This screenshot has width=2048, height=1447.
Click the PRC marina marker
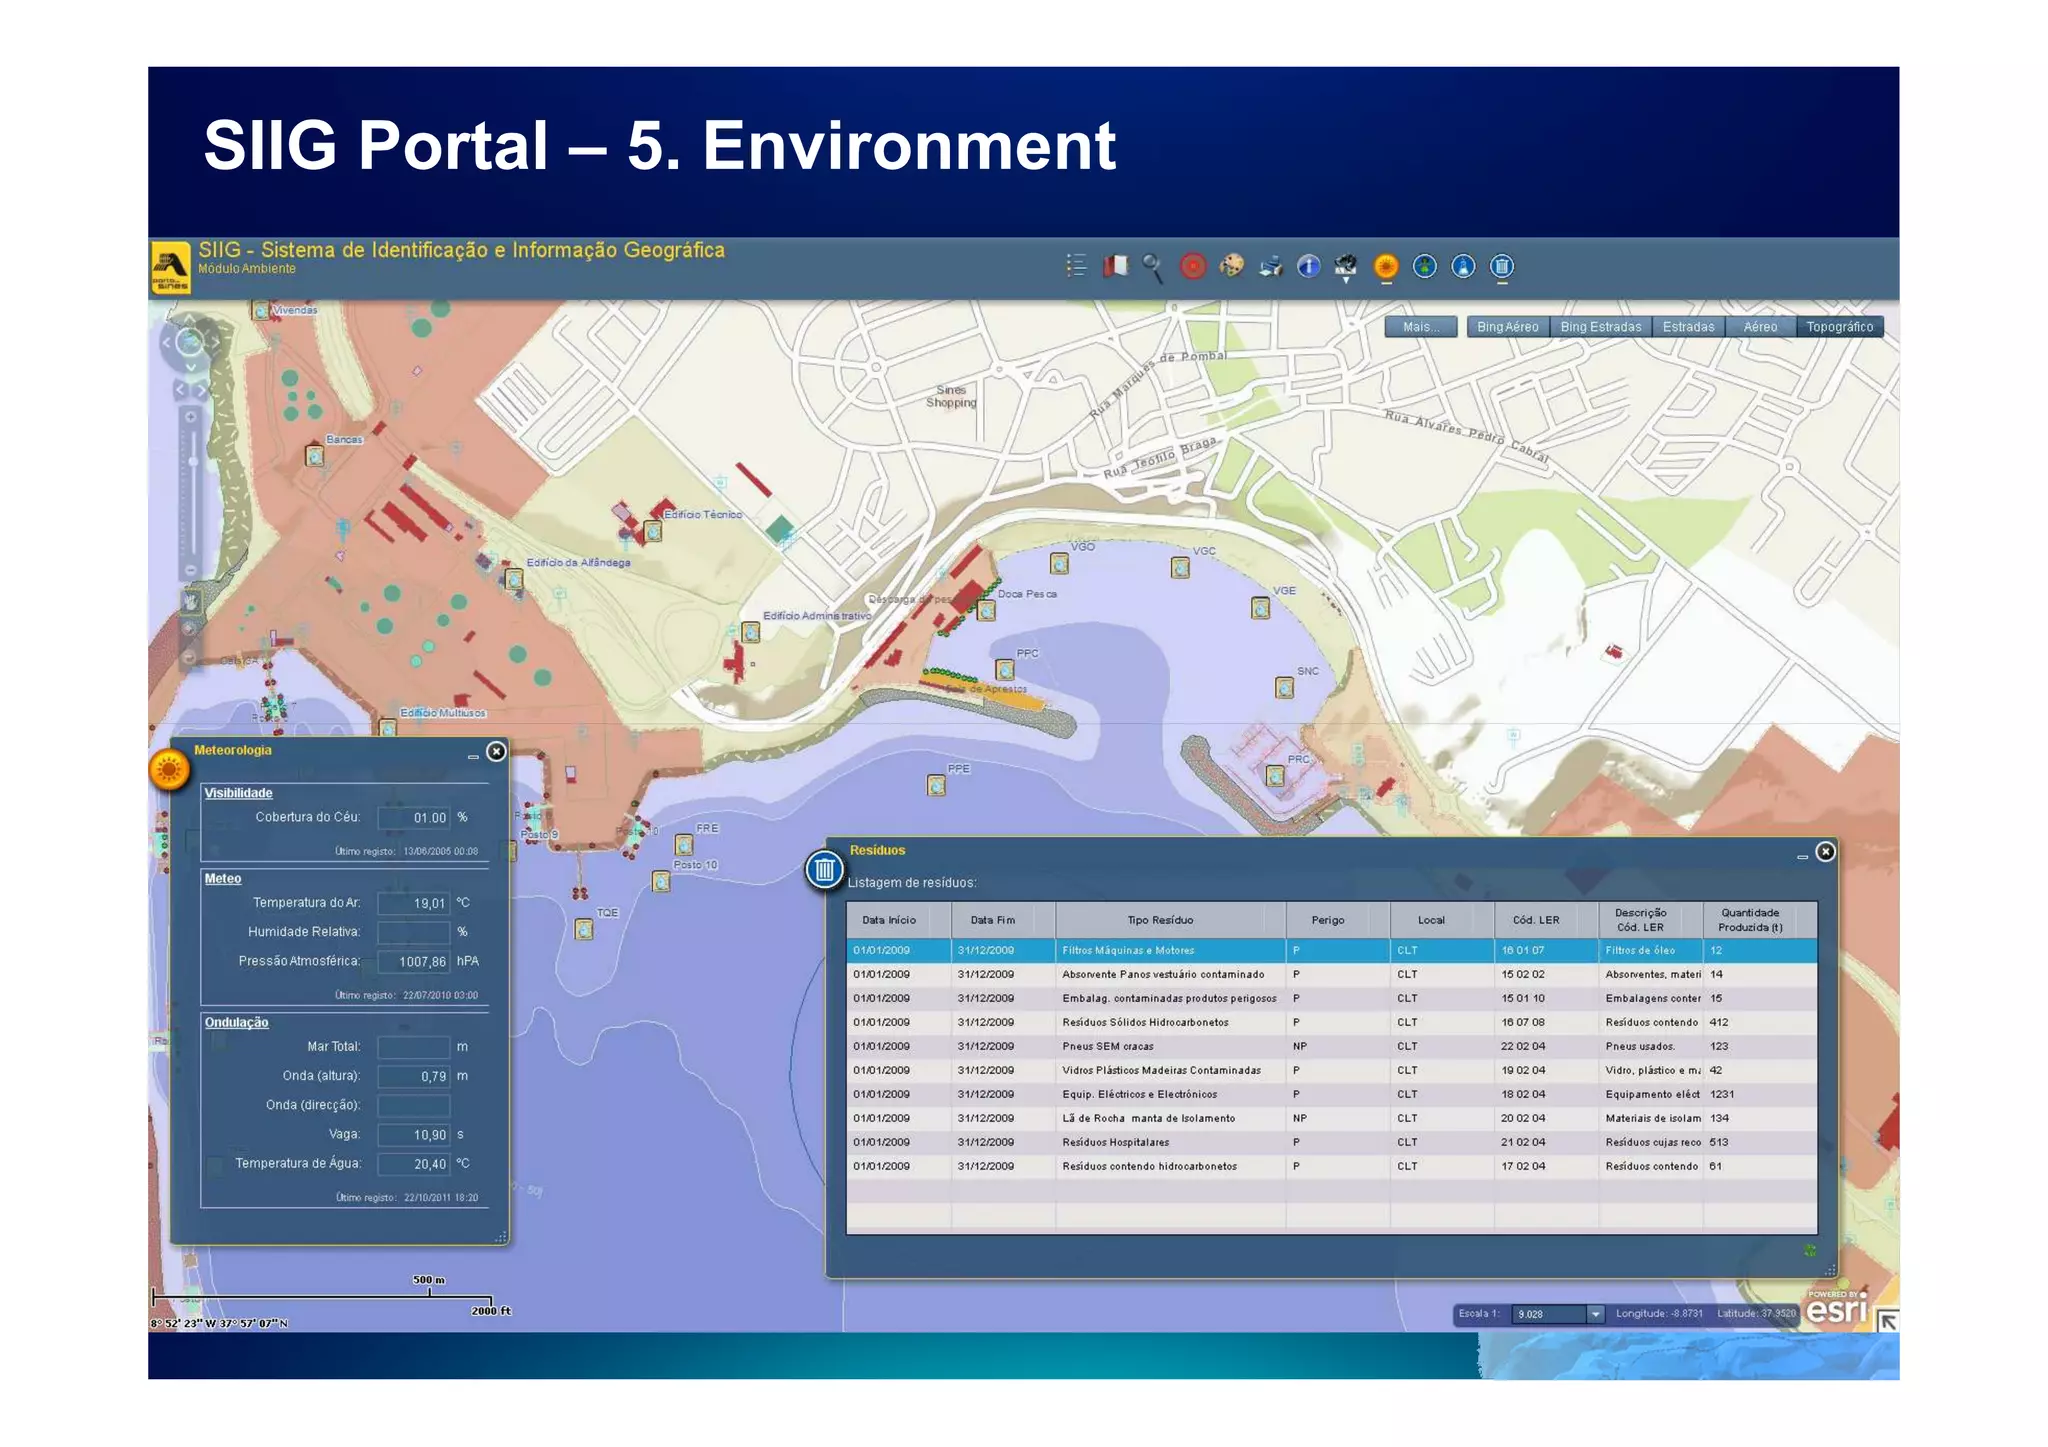coord(1275,776)
